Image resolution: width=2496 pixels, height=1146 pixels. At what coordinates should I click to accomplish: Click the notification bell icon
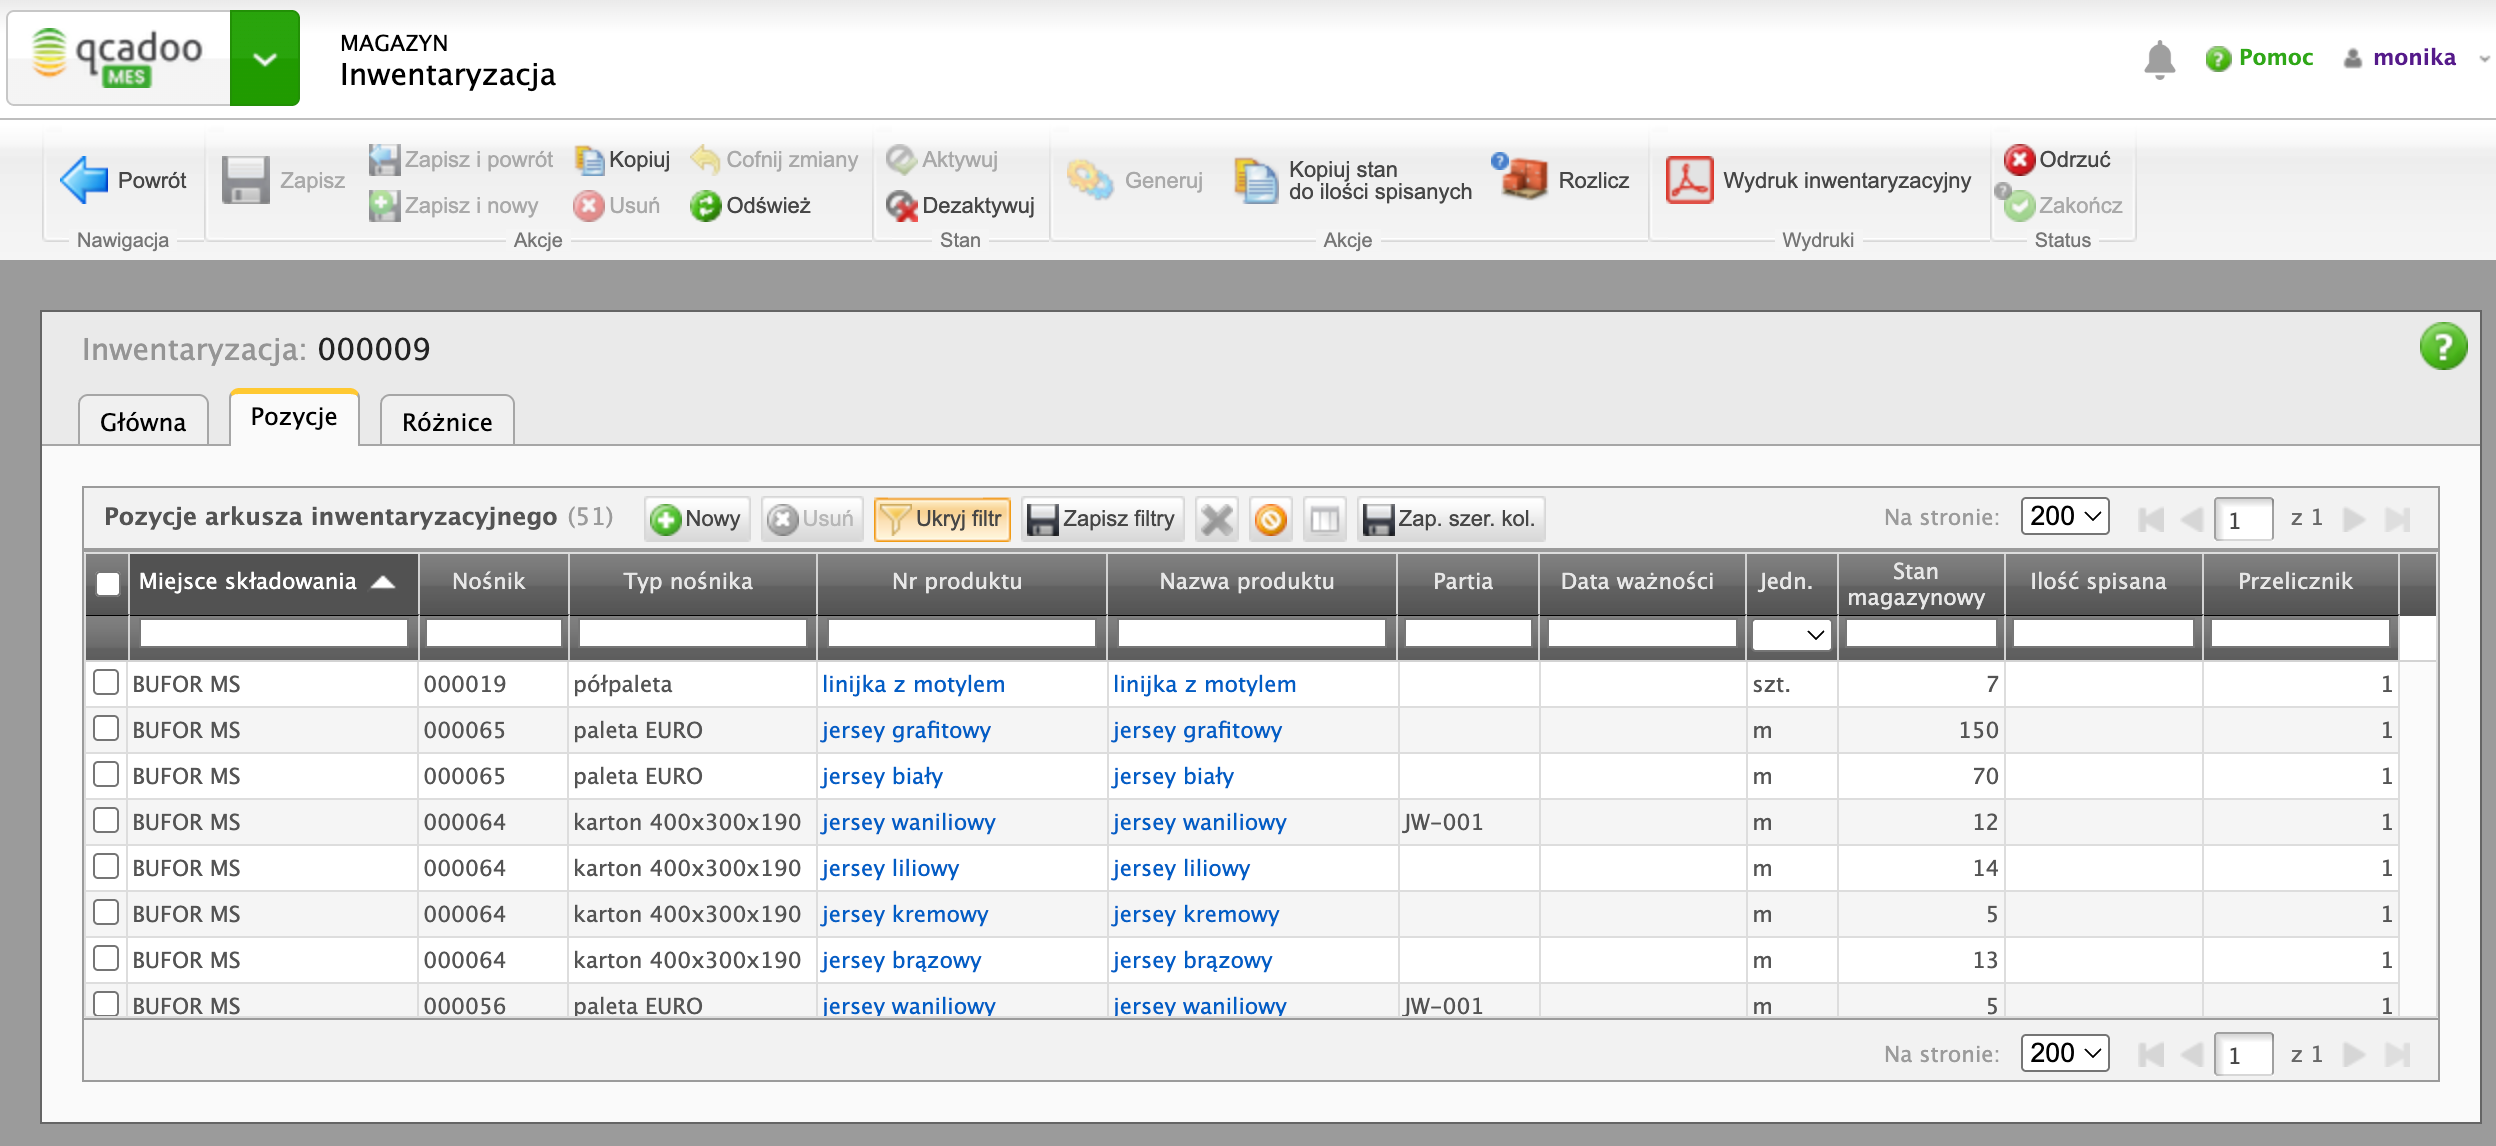[2159, 59]
